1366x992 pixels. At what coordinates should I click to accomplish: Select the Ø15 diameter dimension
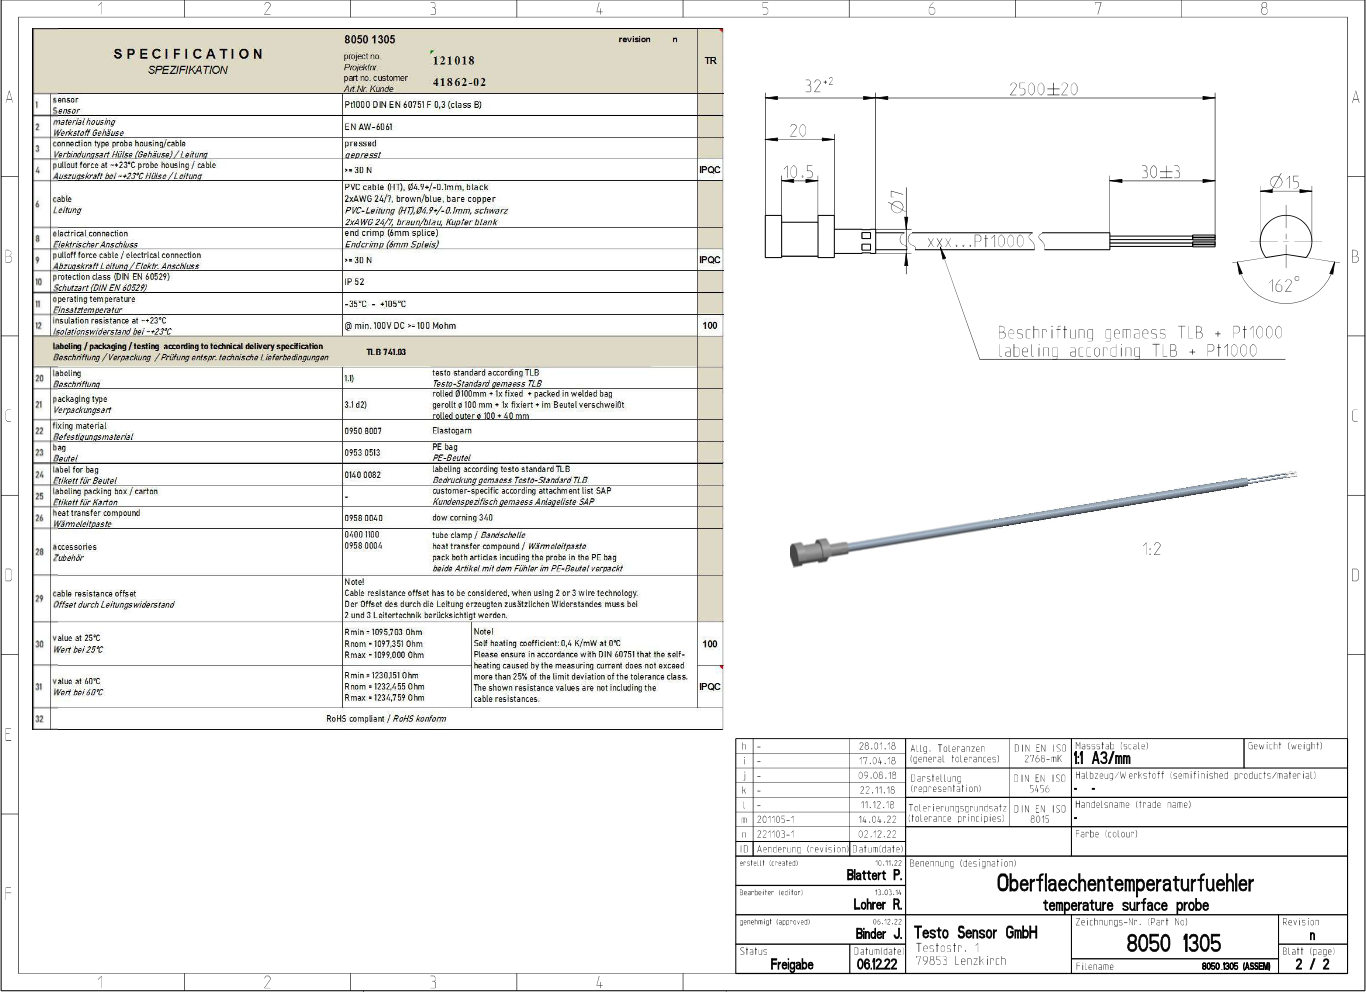coord(1284,182)
